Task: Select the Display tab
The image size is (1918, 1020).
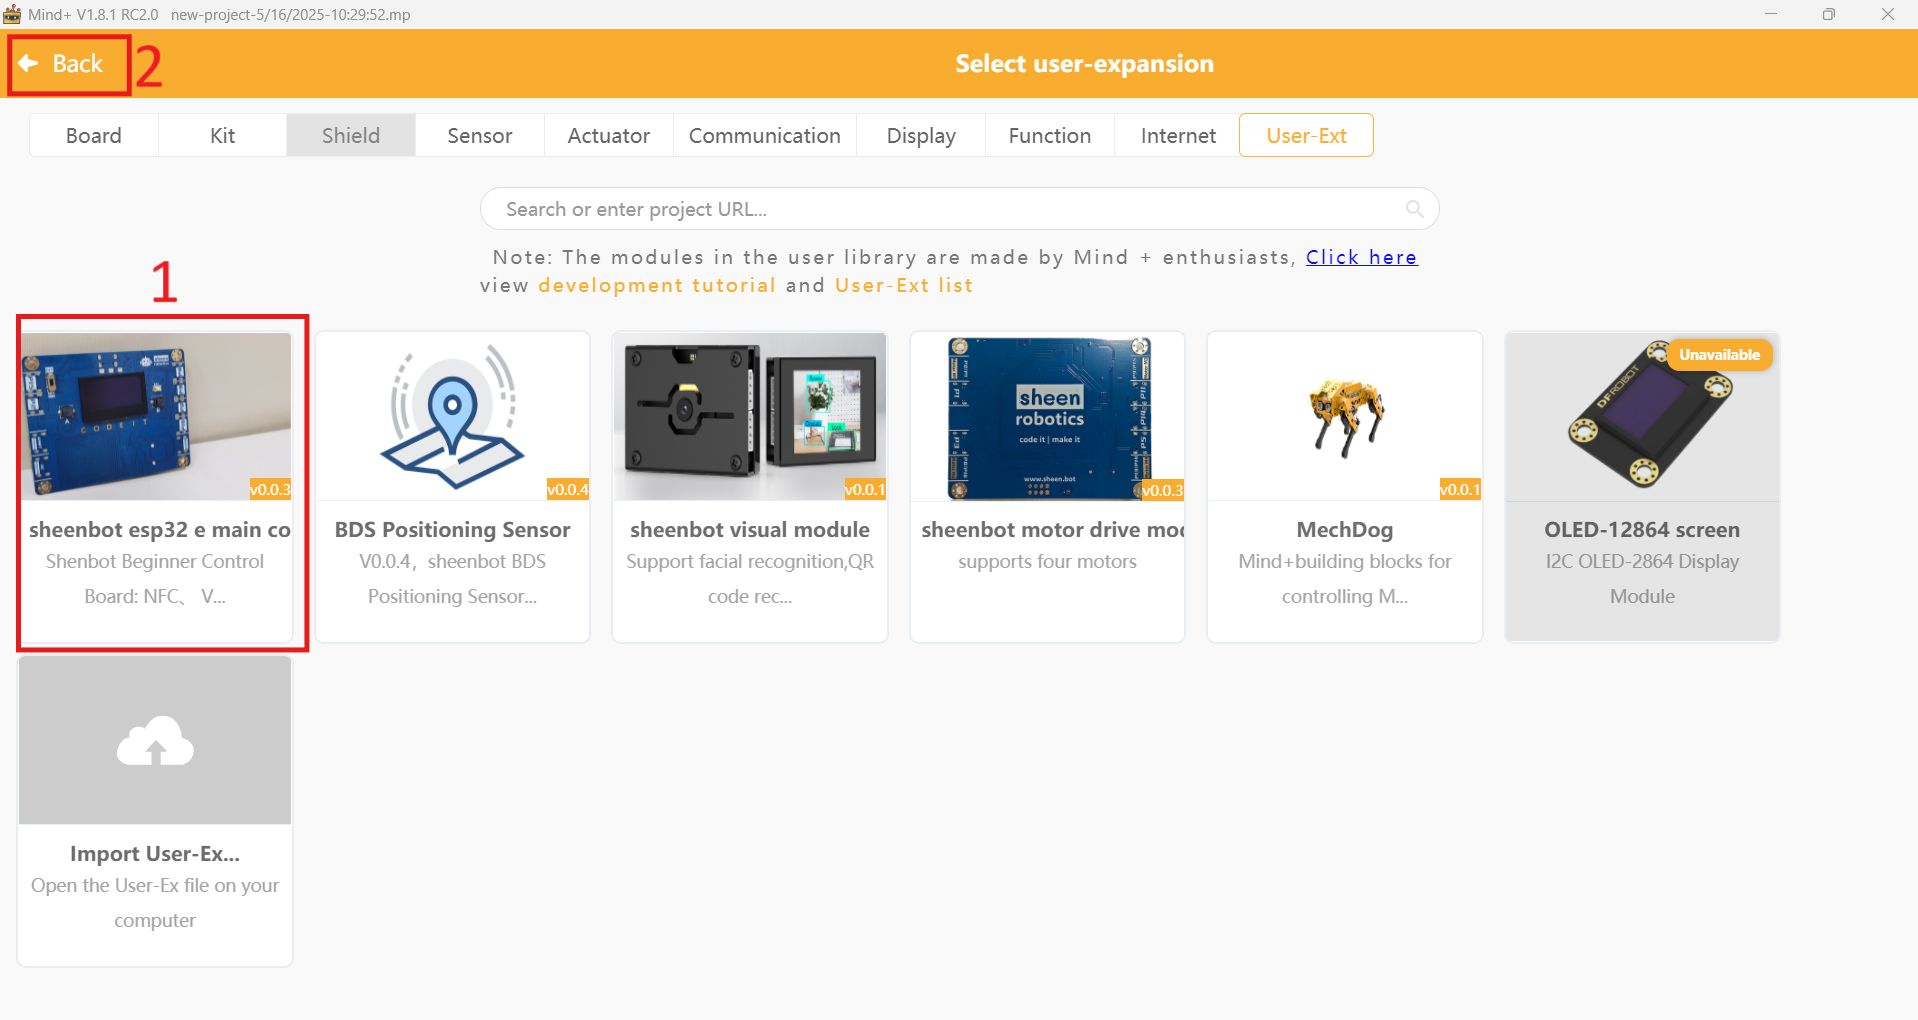Action: coord(921,135)
